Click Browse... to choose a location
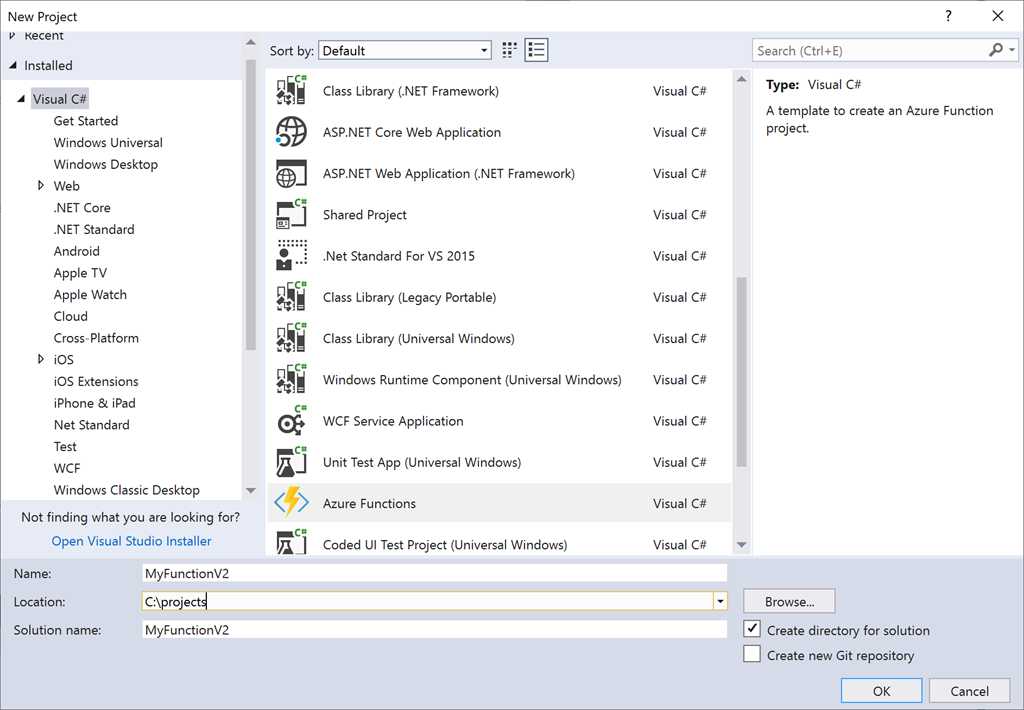1024x710 pixels. (789, 602)
